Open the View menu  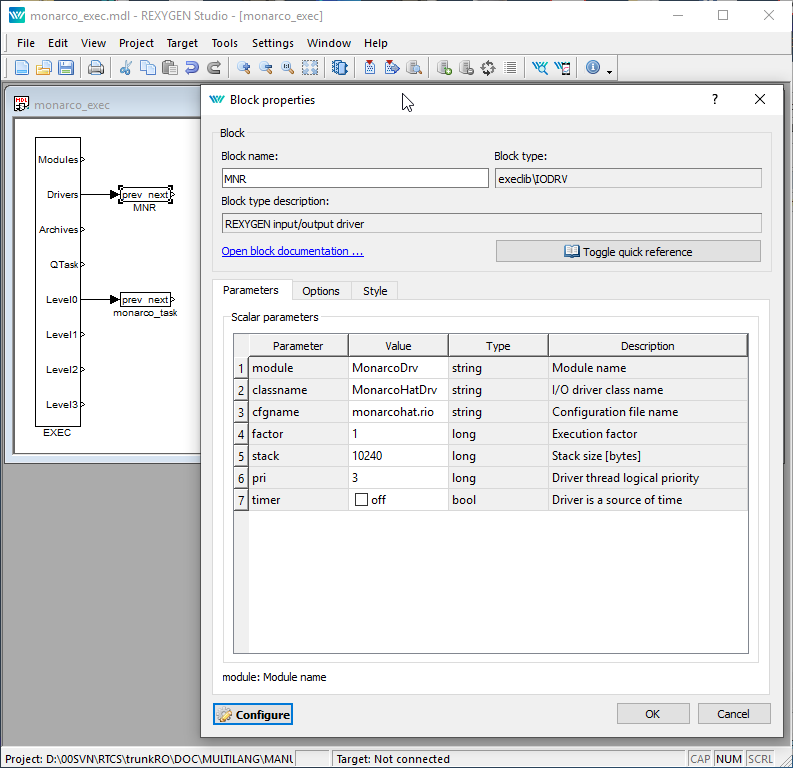tap(93, 43)
